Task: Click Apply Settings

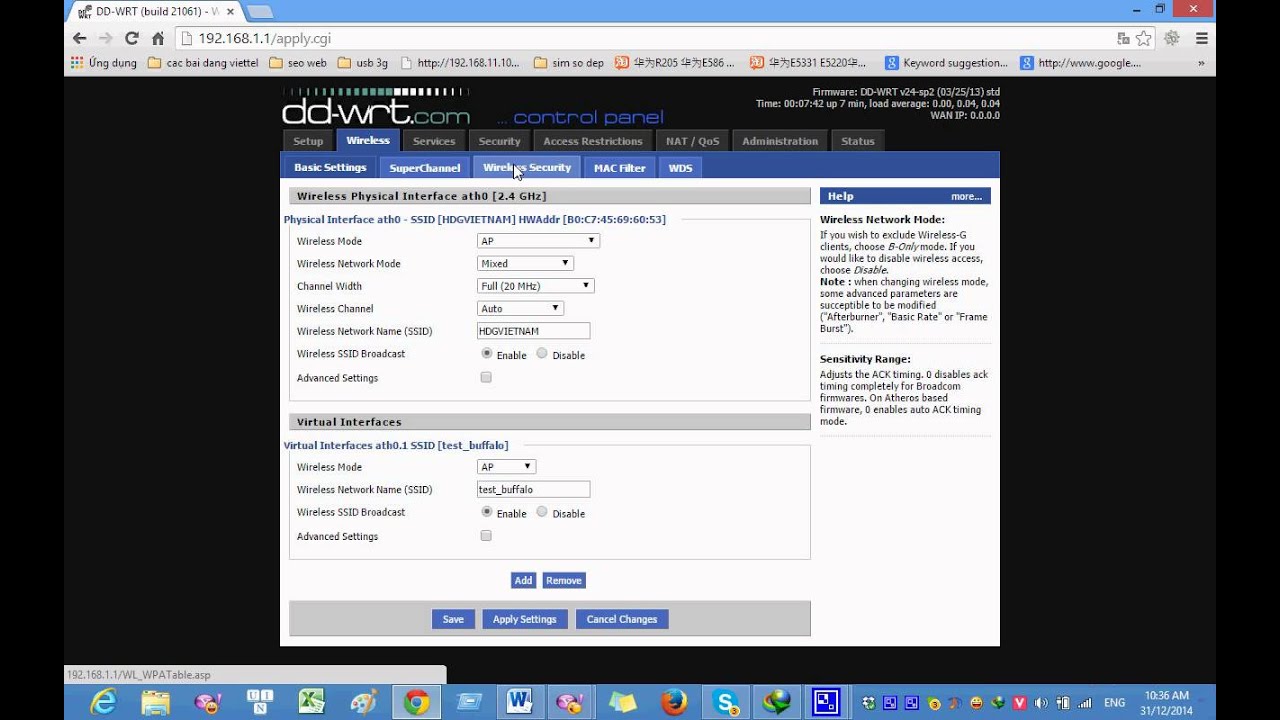Action: pyautogui.click(x=524, y=619)
